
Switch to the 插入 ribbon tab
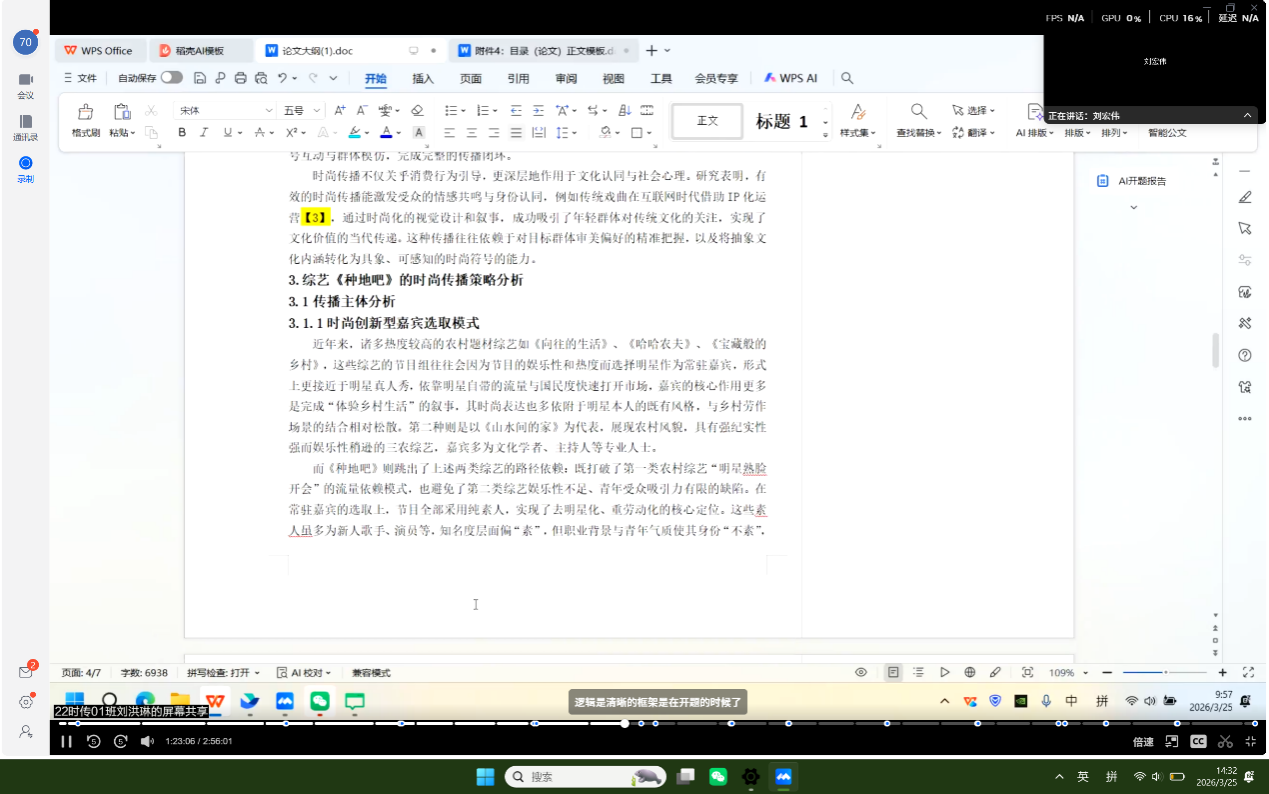click(x=423, y=78)
